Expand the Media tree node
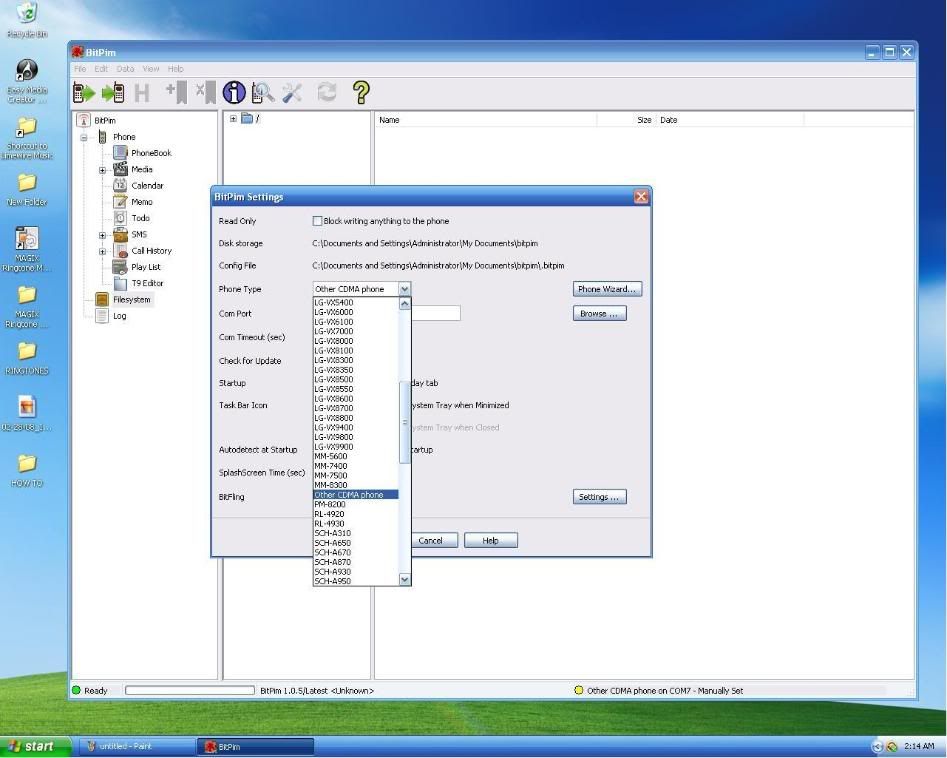947x758 pixels. coord(103,170)
